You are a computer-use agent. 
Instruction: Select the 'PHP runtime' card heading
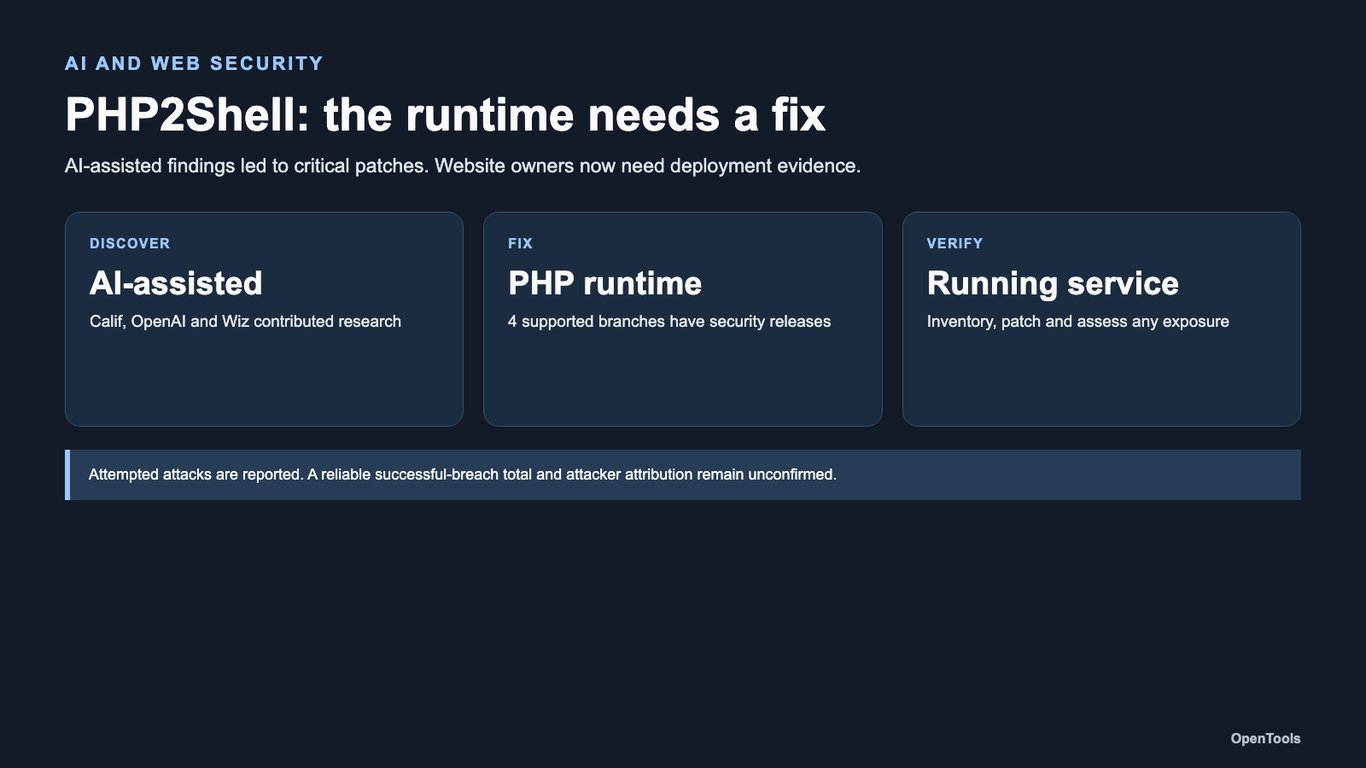(x=605, y=283)
